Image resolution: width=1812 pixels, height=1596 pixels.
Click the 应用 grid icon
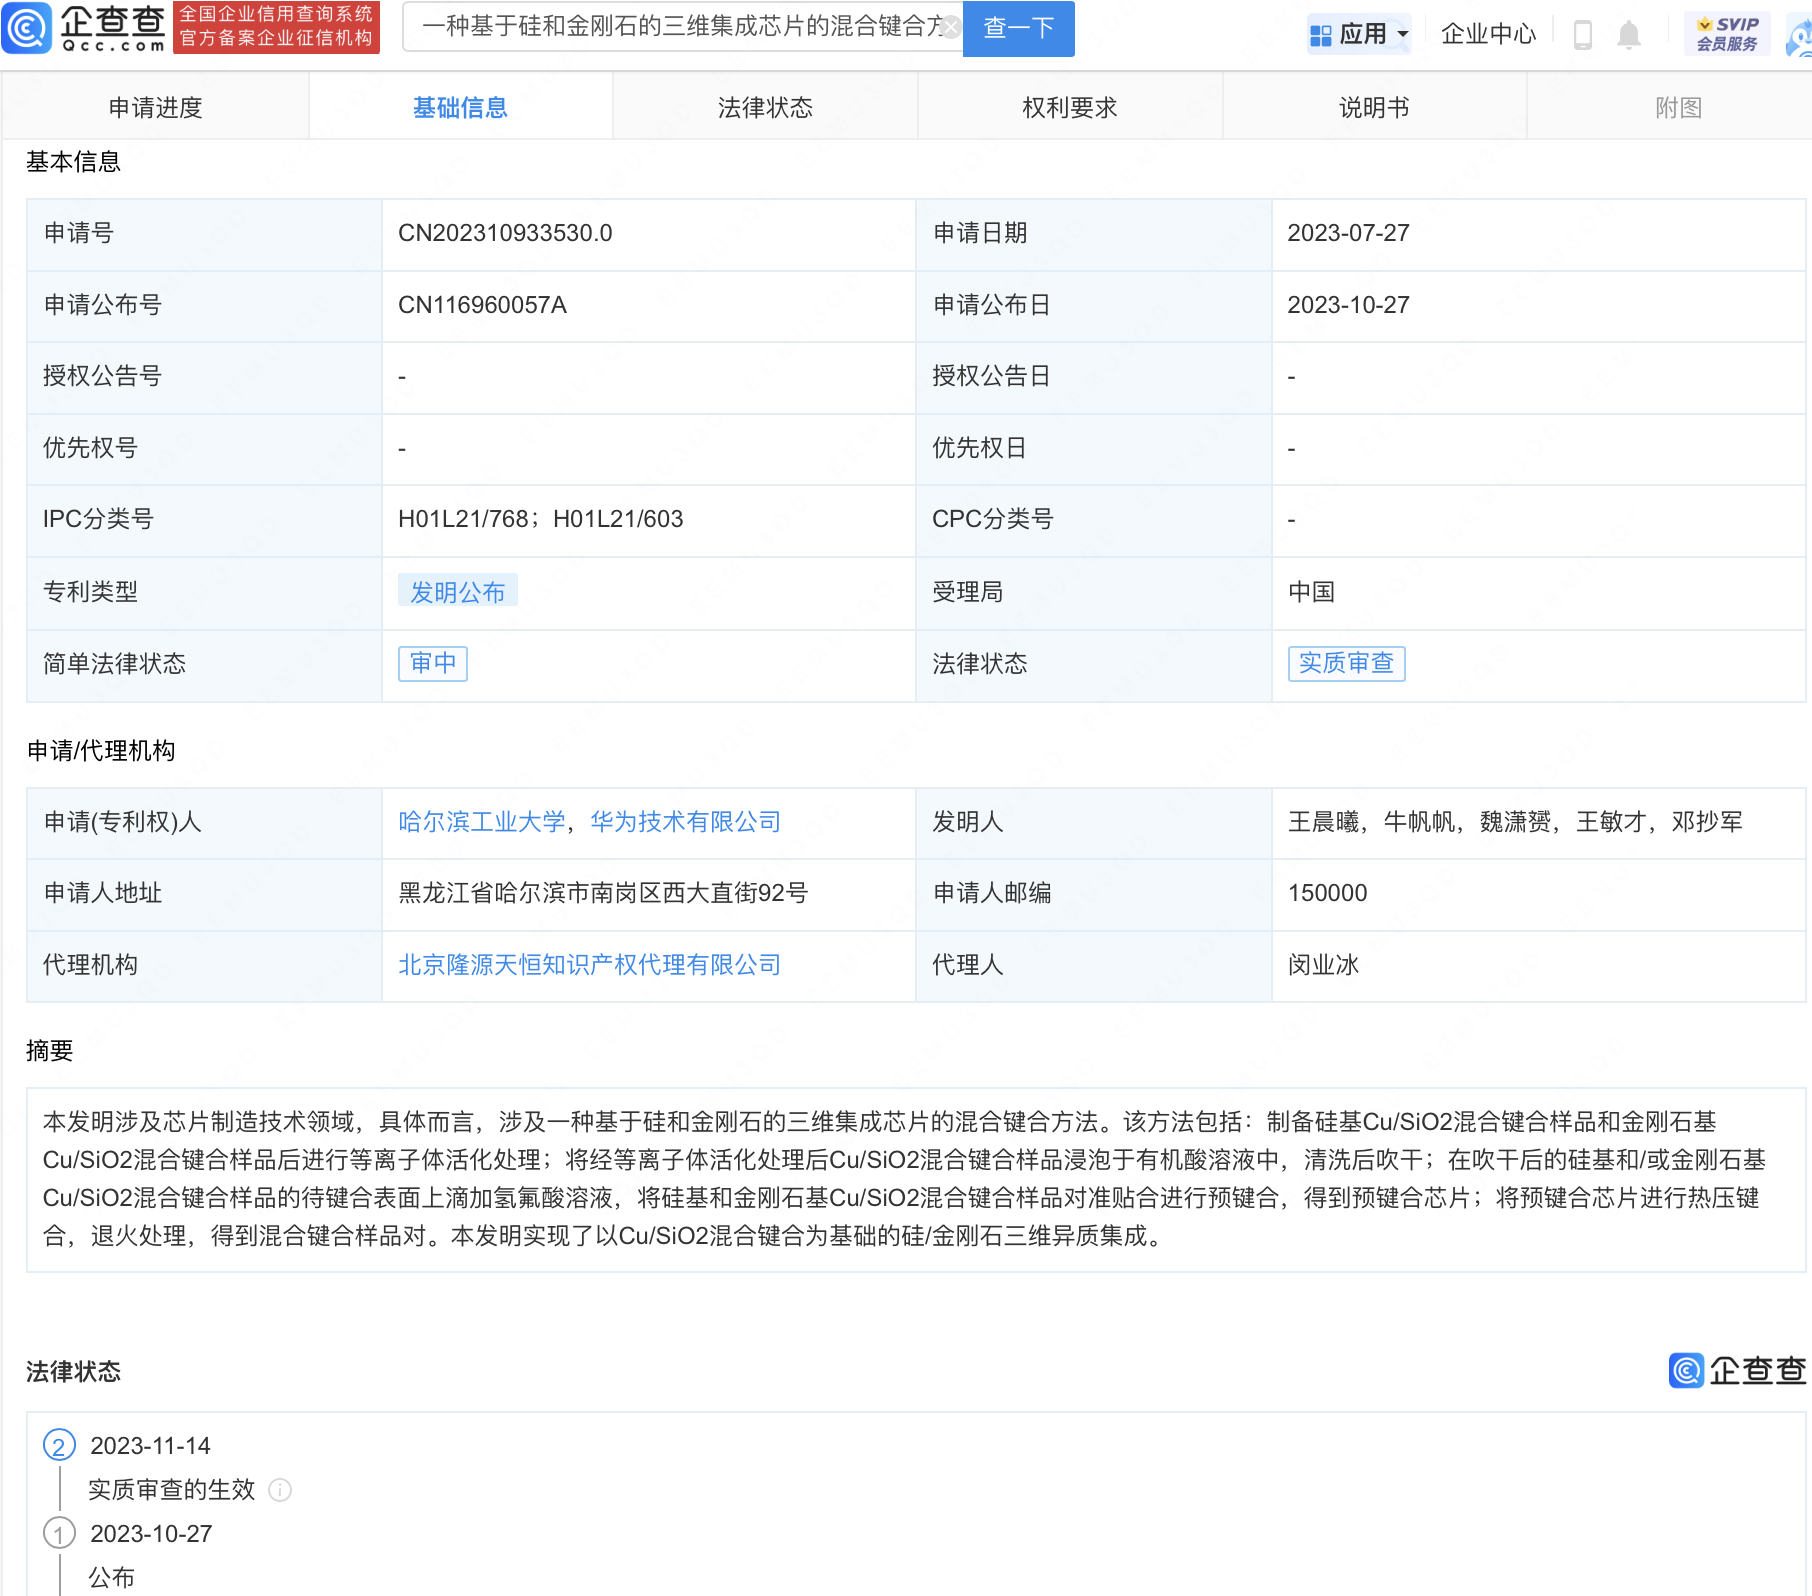point(1320,35)
